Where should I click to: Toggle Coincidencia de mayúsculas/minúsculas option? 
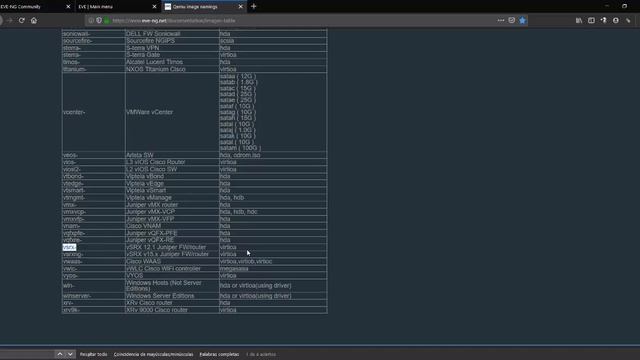point(153,354)
